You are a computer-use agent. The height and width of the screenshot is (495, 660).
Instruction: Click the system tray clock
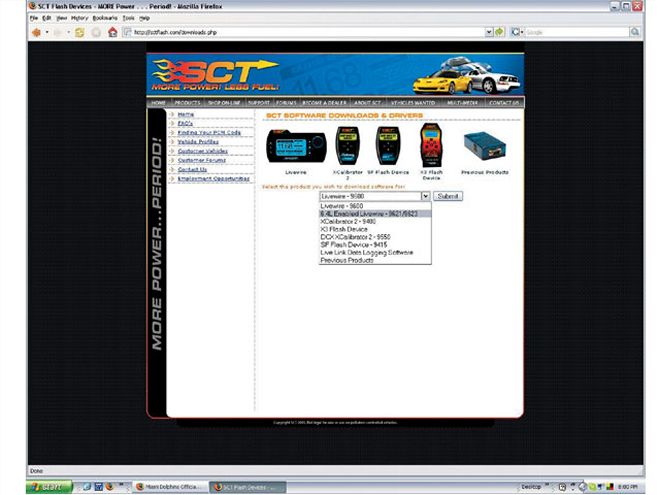point(628,487)
